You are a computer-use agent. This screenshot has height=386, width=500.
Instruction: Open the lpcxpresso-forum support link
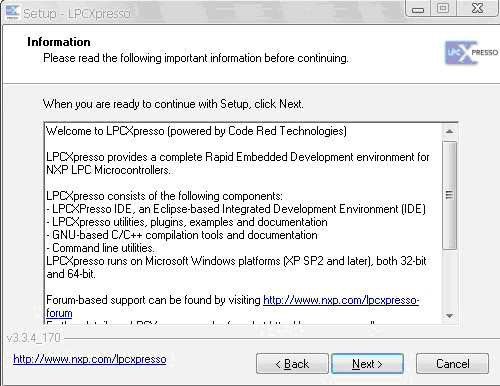coord(341,300)
